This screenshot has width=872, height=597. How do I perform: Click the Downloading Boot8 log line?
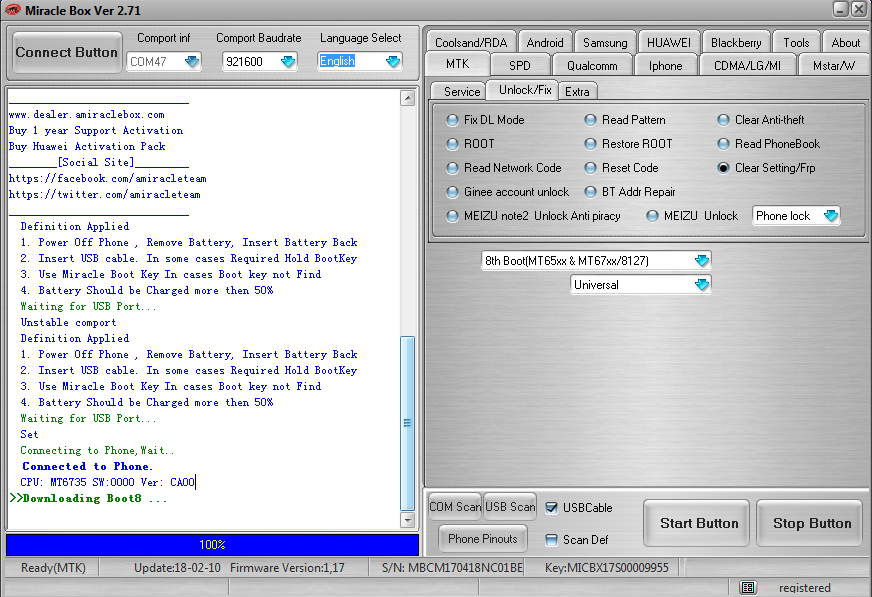[88, 499]
